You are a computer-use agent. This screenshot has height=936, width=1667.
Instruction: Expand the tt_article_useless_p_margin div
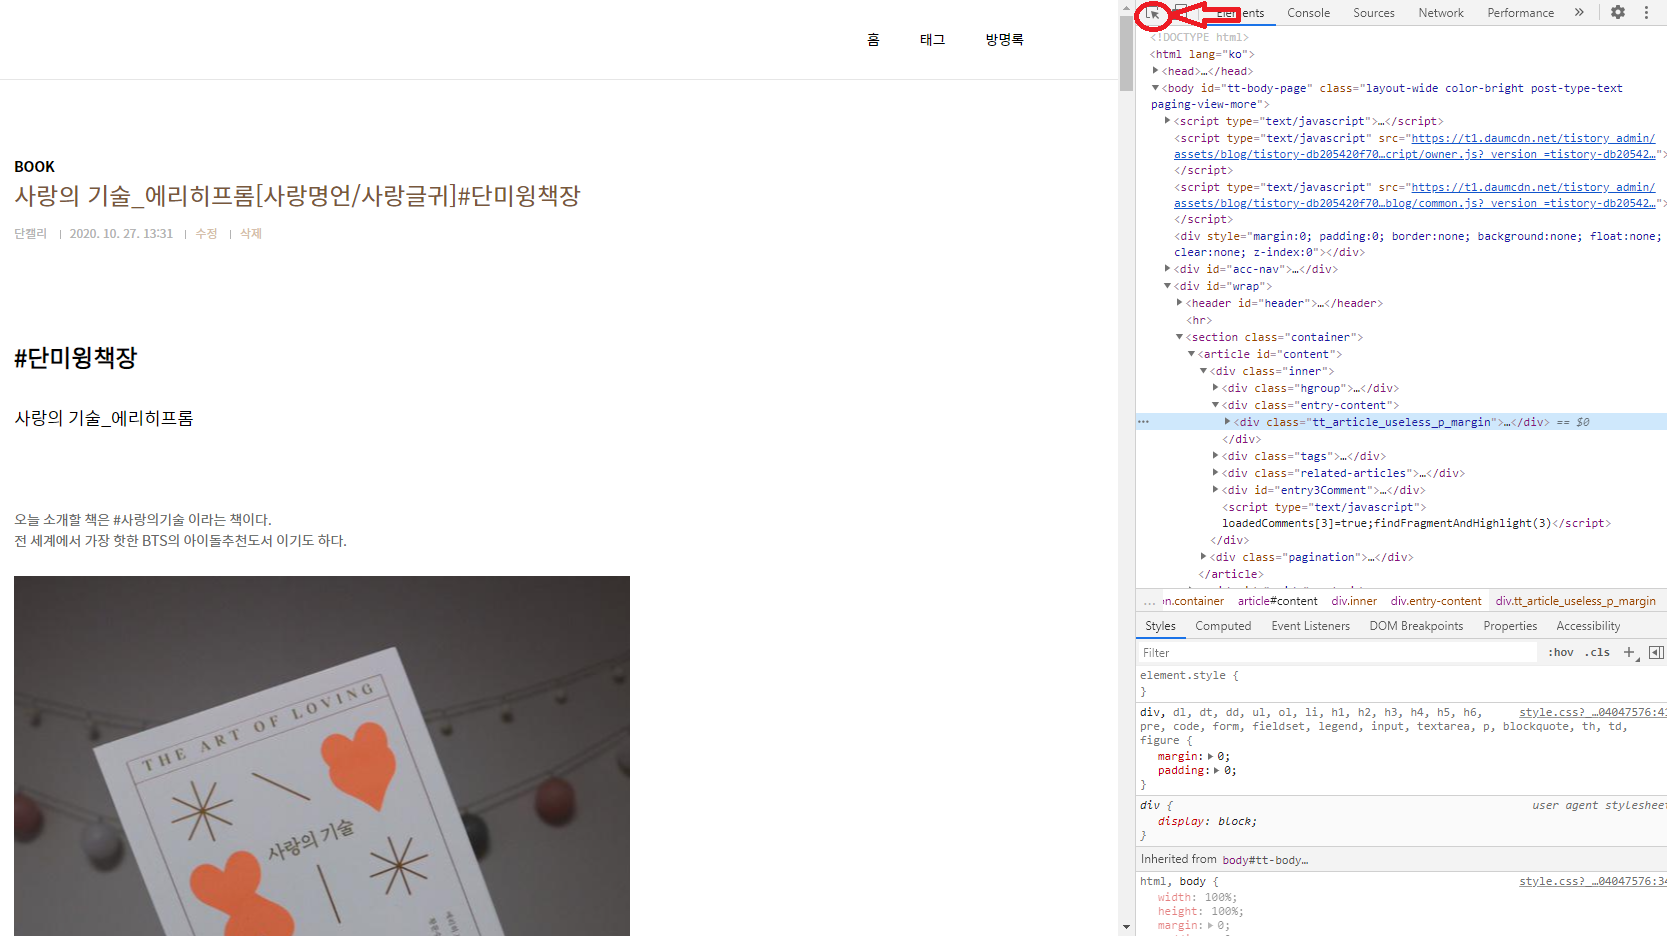(1227, 422)
